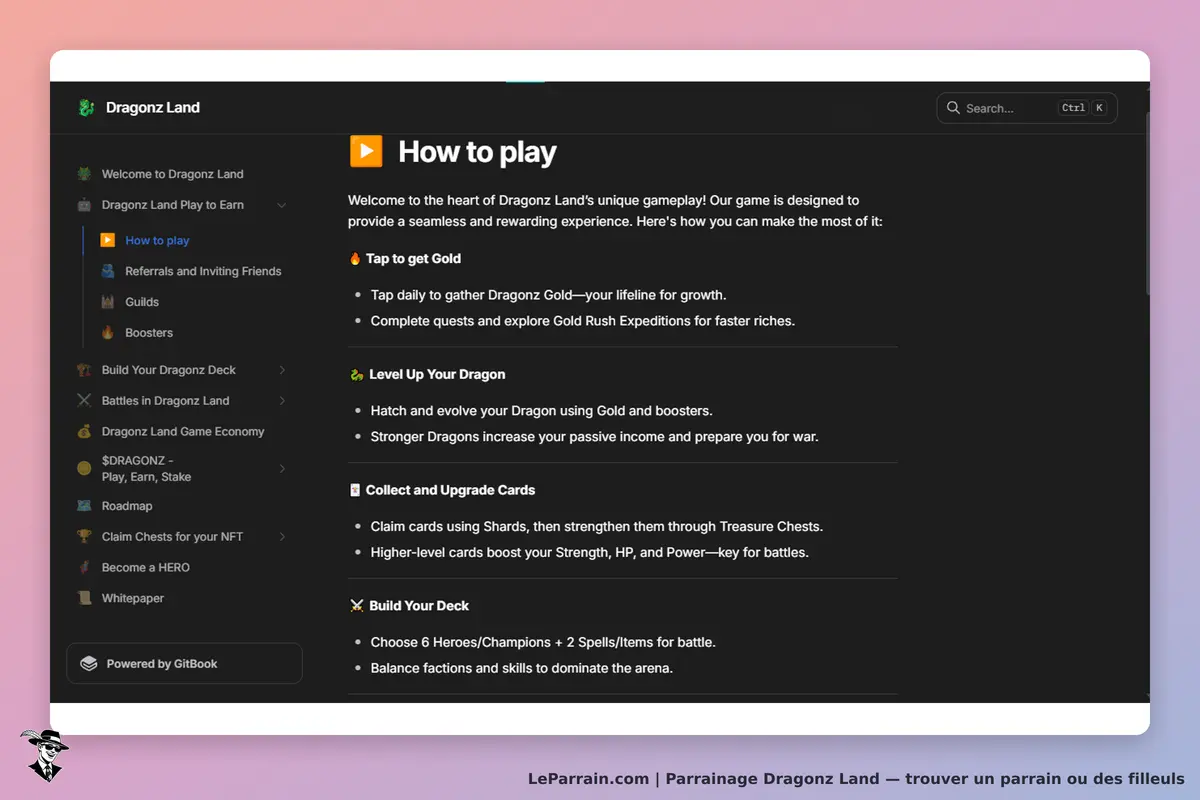The image size is (1200, 800).
Task: Click the robot icon beside Play to Earn
Action: pyautogui.click(x=84, y=205)
